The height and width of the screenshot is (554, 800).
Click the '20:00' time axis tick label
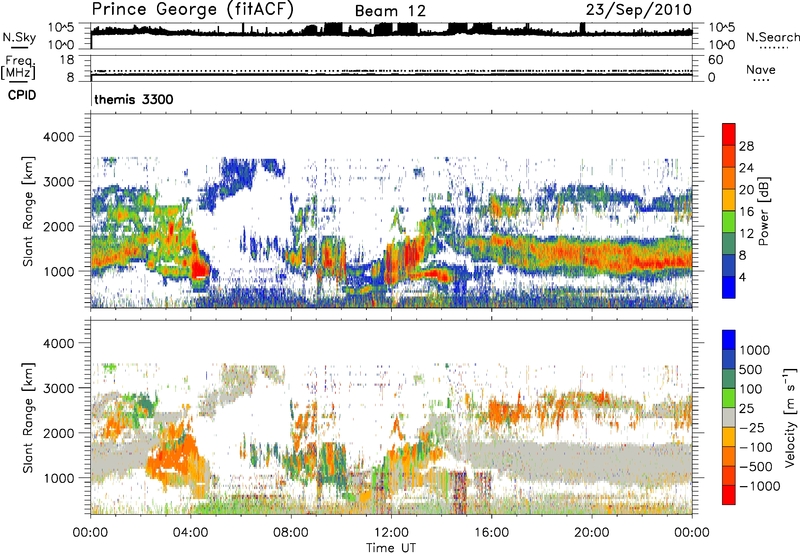pos(591,533)
